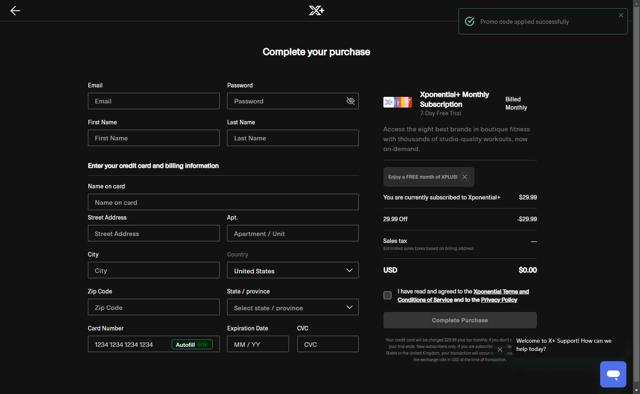Open the Privacy Policy link
The height and width of the screenshot is (394, 640).
tap(499, 300)
